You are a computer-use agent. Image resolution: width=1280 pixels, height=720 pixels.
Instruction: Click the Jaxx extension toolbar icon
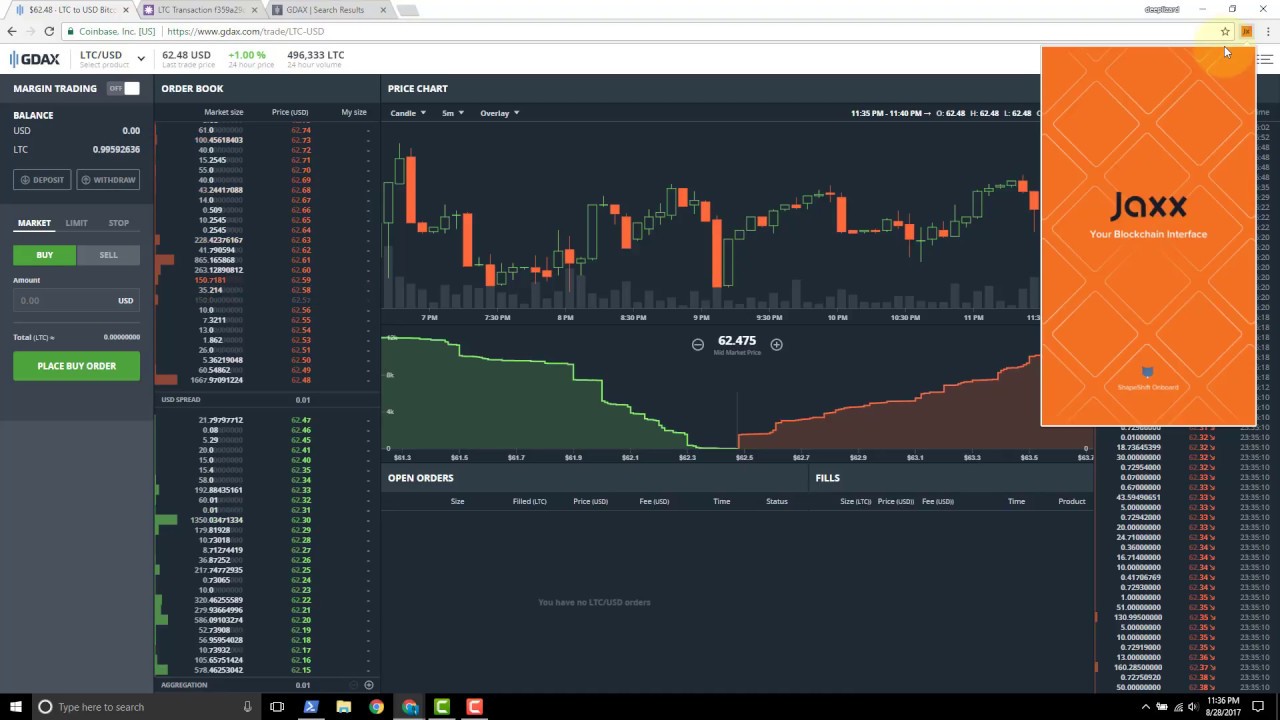point(1246,31)
